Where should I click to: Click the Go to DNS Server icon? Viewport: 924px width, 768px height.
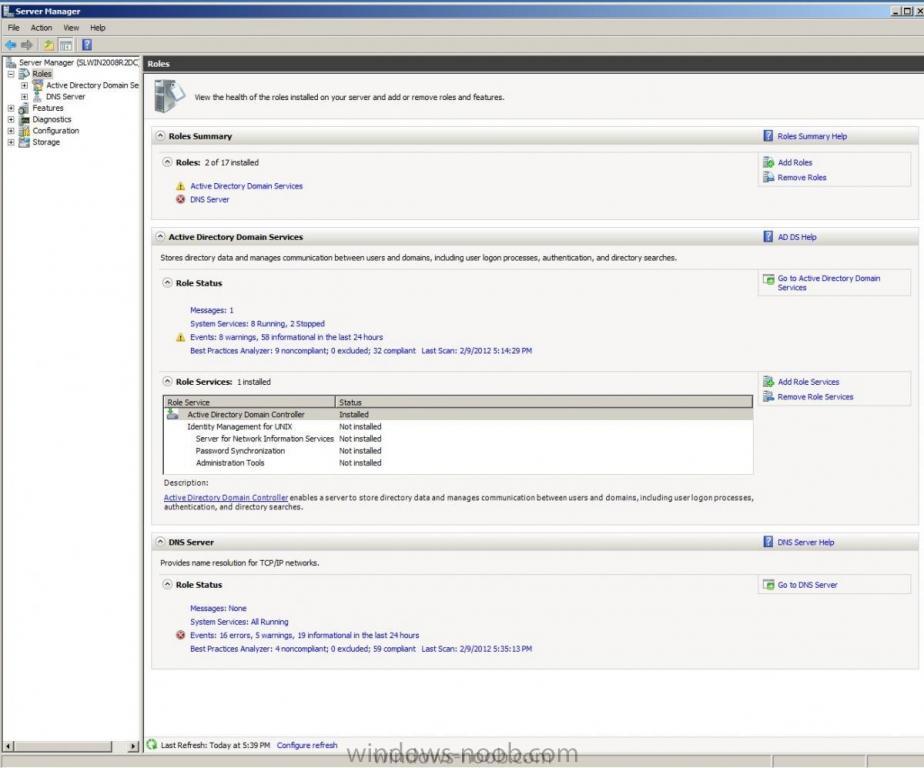pyautogui.click(x=768, y=585)
